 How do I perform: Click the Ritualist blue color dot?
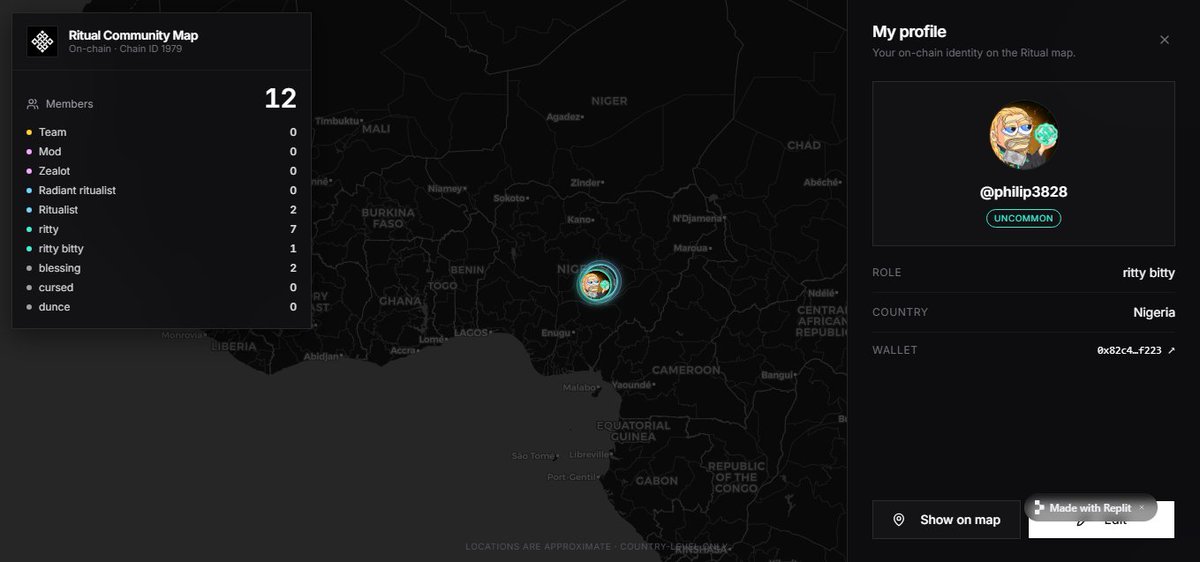[29, 210]
